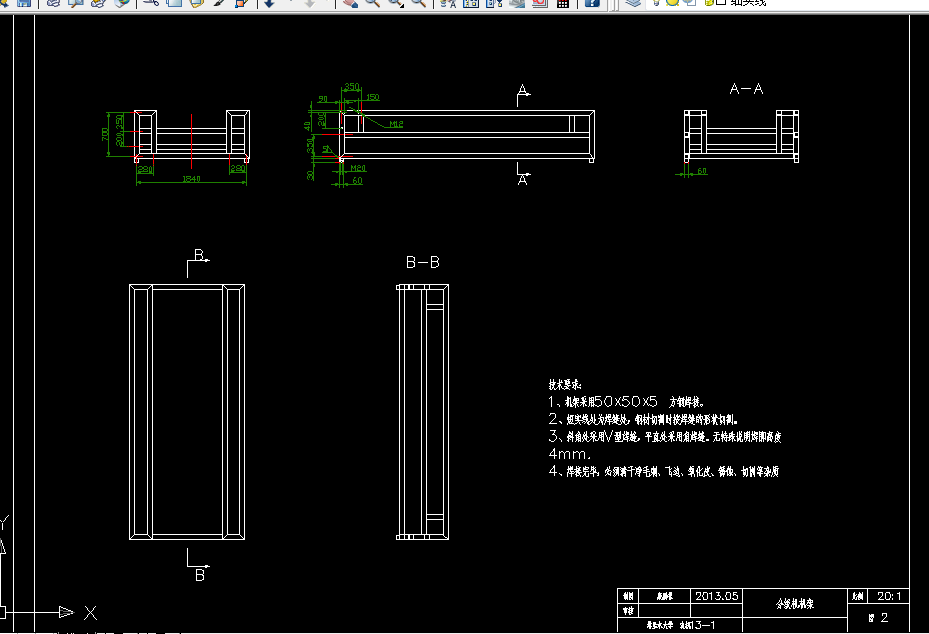Select the Pan Realtime icon
The height and width of the screenshot is (634, 929).
tap(350, 3)
